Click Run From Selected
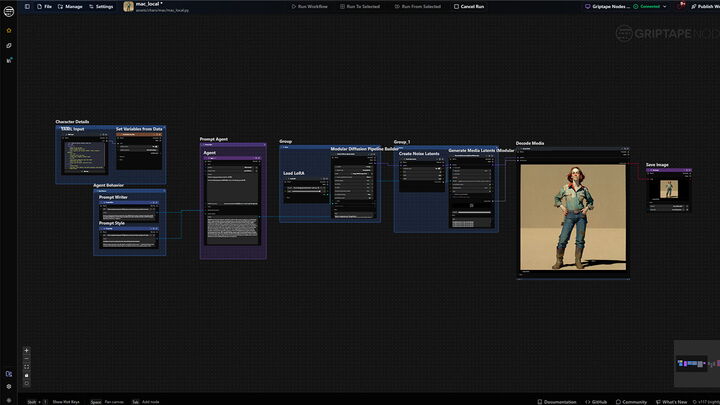Image resolution: width=720 pixels, height=405 pixels. pyautogui.click(x=417, y=6)
